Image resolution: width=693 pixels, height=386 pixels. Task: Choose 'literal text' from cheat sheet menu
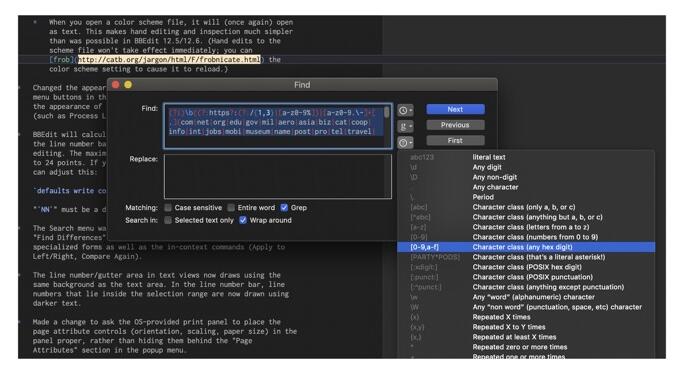click(x=526, y=157)
